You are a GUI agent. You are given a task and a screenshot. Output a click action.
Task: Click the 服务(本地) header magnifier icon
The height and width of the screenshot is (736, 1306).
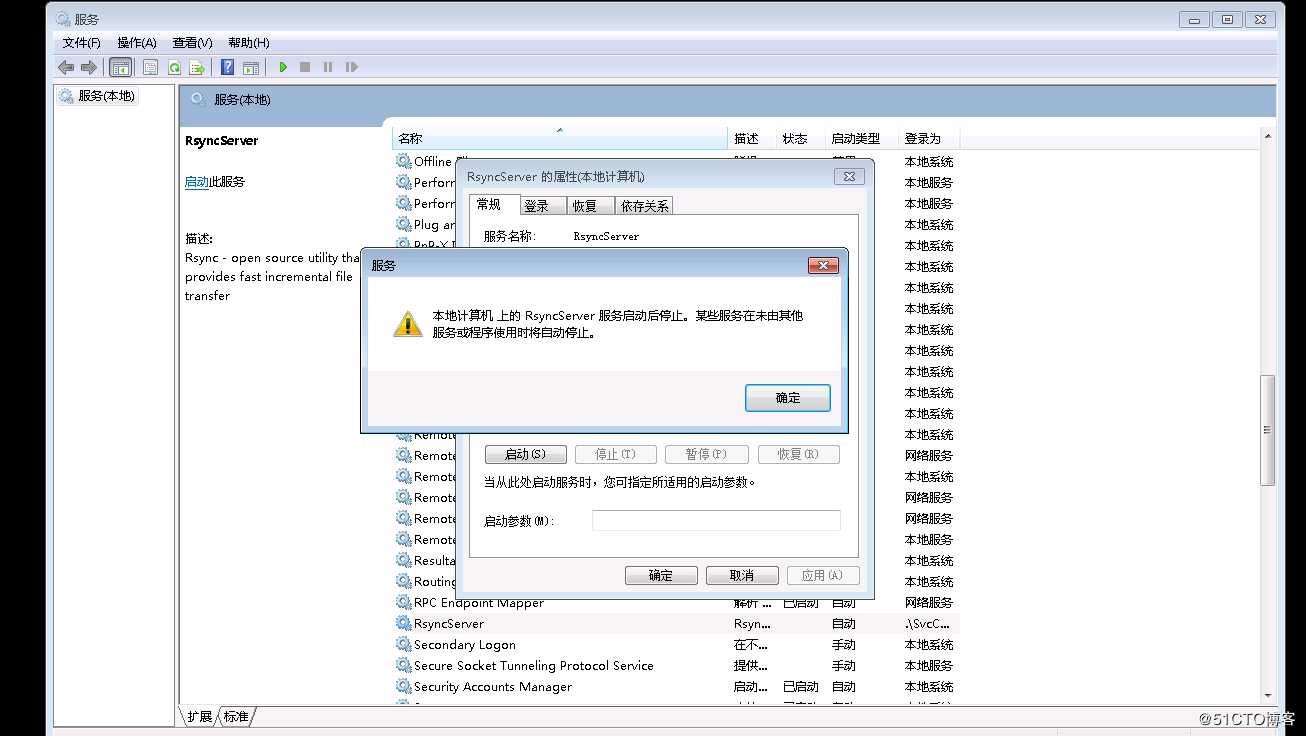click(198, 99)
